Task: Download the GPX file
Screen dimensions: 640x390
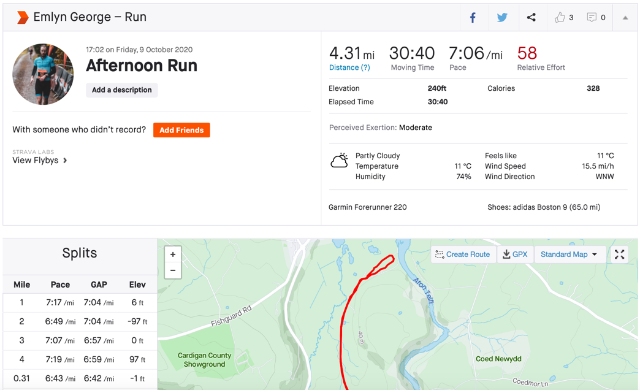Action: point(515,255)
